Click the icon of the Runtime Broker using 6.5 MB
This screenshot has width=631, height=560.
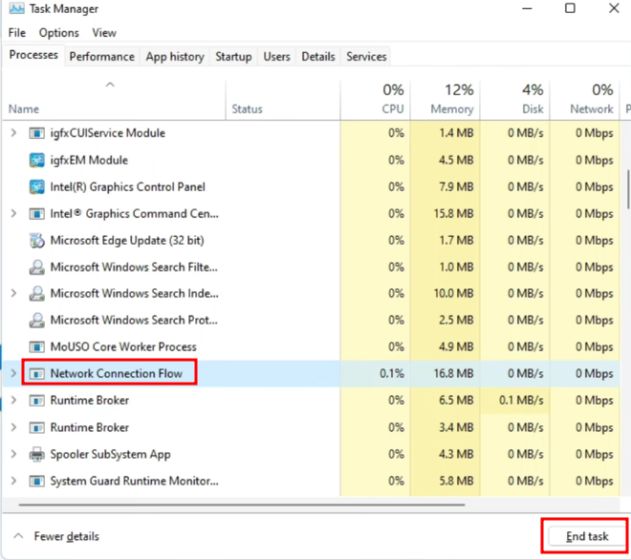[37, 401]
